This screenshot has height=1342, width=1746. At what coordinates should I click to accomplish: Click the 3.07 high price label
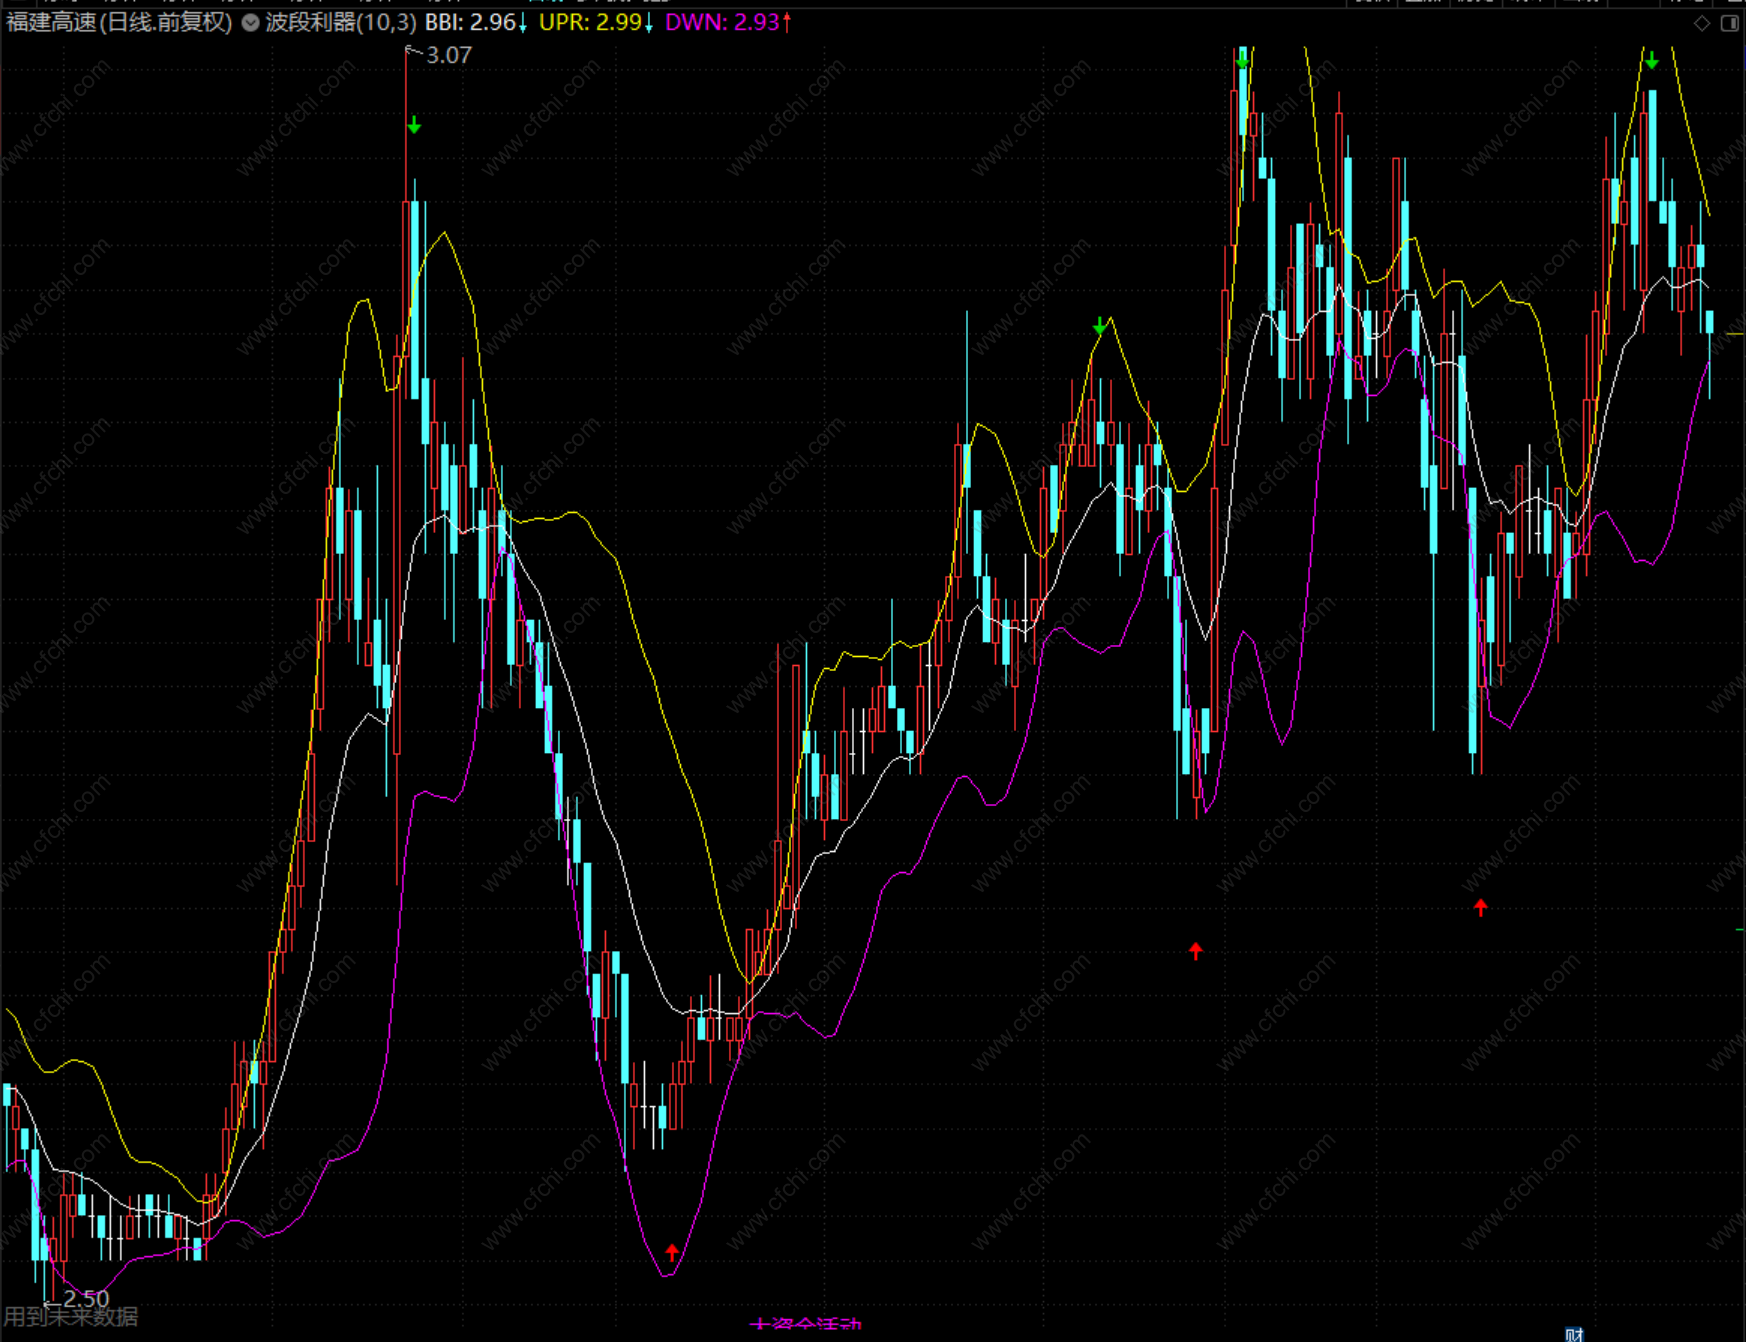(449, 56)
